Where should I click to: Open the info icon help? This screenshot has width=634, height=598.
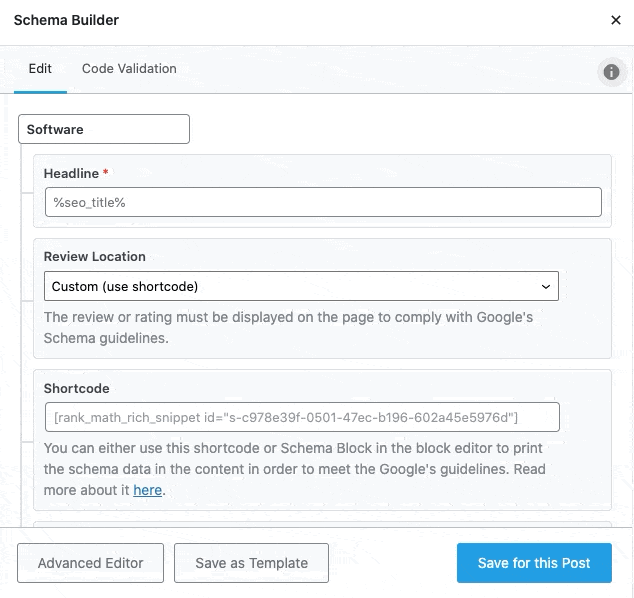(x=611, y=72)
